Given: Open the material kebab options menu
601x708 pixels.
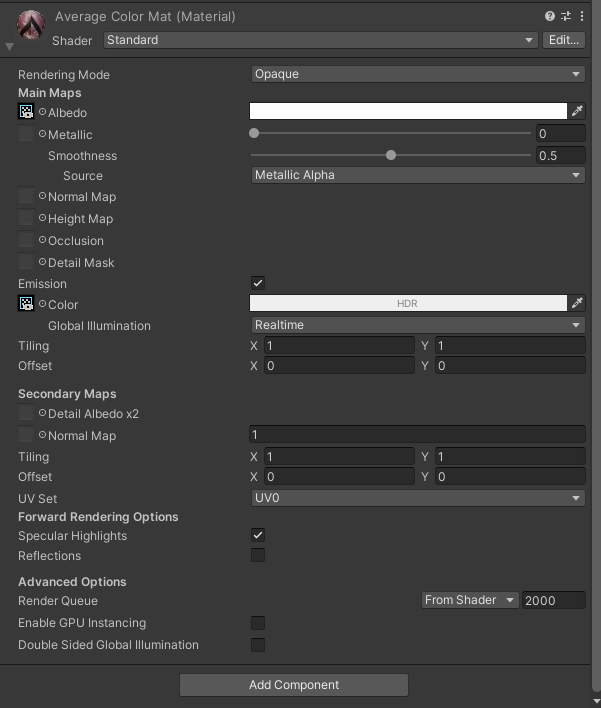Looking at the screenshot, I should point(580,16).
